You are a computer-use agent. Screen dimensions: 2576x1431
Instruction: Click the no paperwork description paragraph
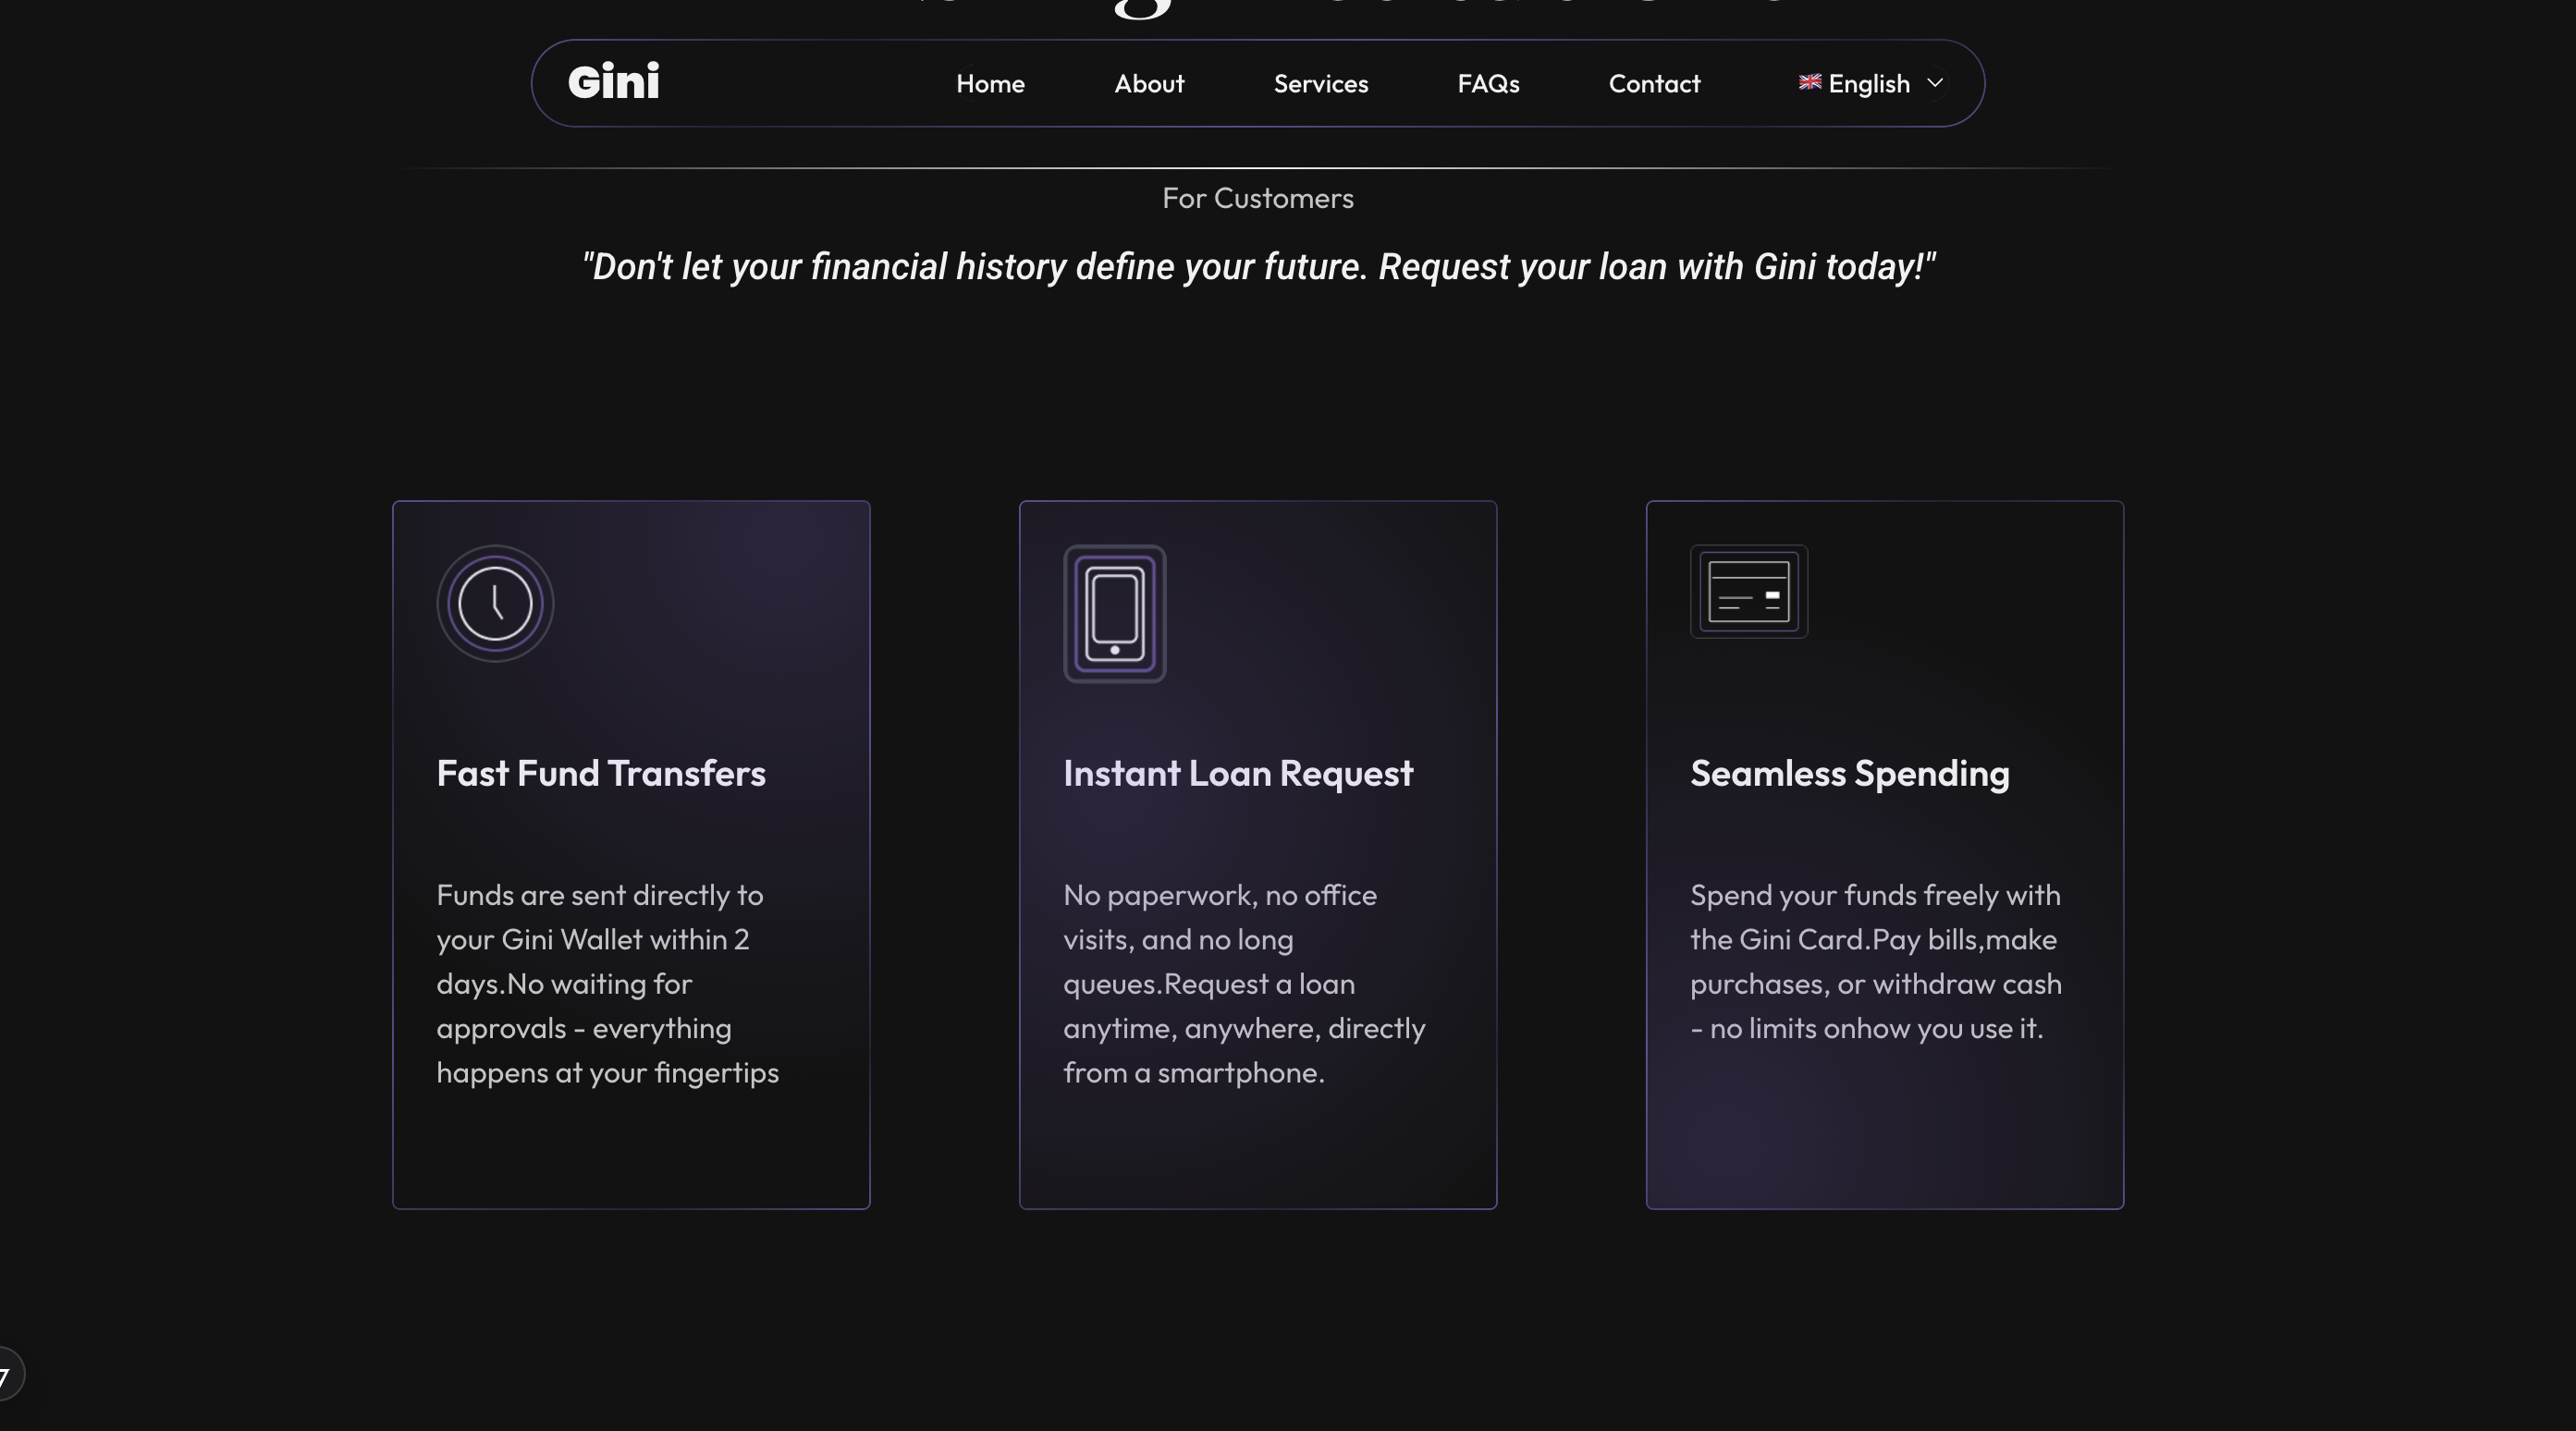(1244, 983)
